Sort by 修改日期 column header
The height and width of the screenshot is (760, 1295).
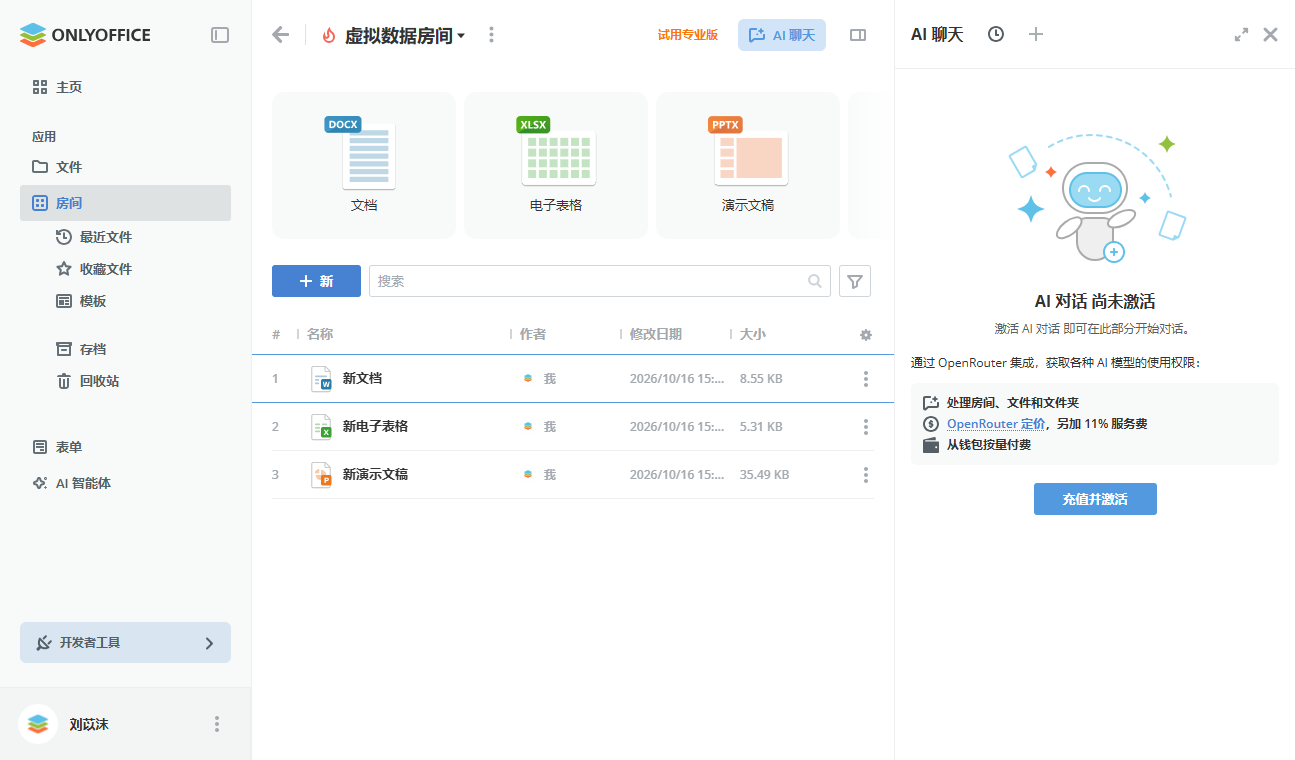point(656,334)
